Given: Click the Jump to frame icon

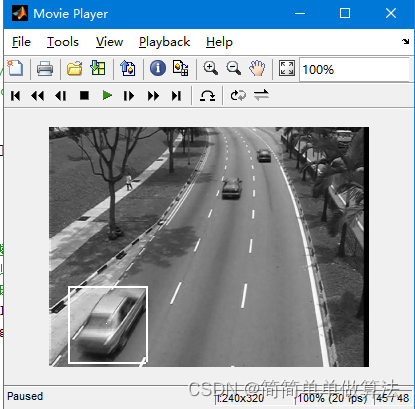Looking at the screenshot, I should [207, 96].
